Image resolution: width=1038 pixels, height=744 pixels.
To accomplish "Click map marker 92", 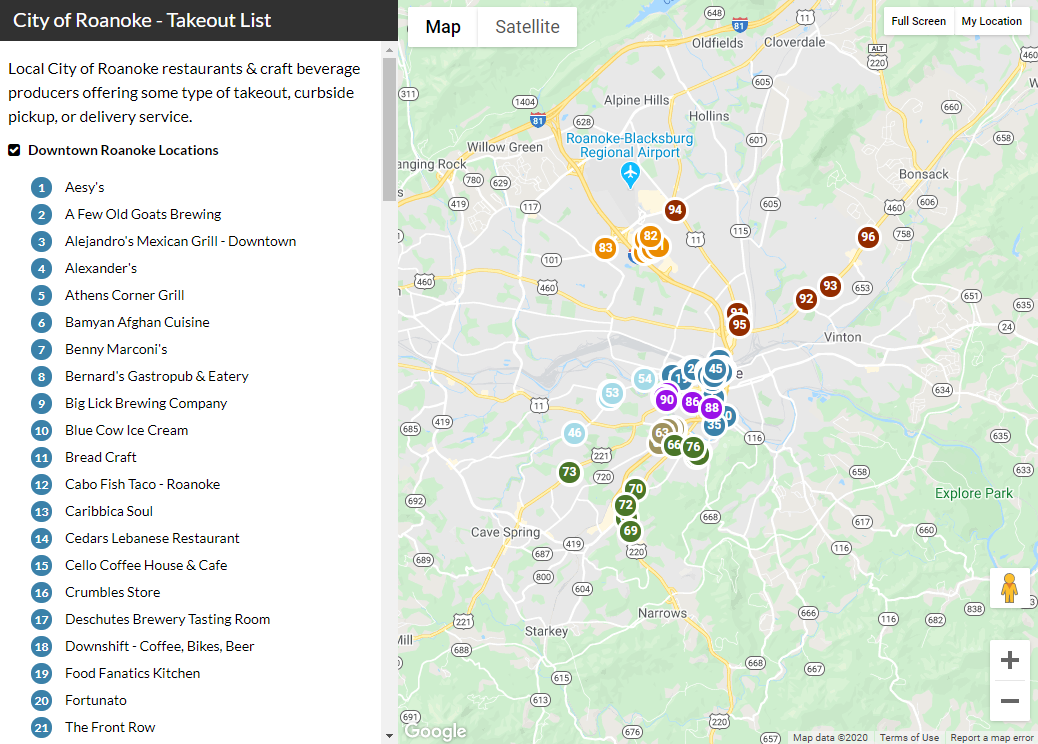I will [x=806, y=299].
